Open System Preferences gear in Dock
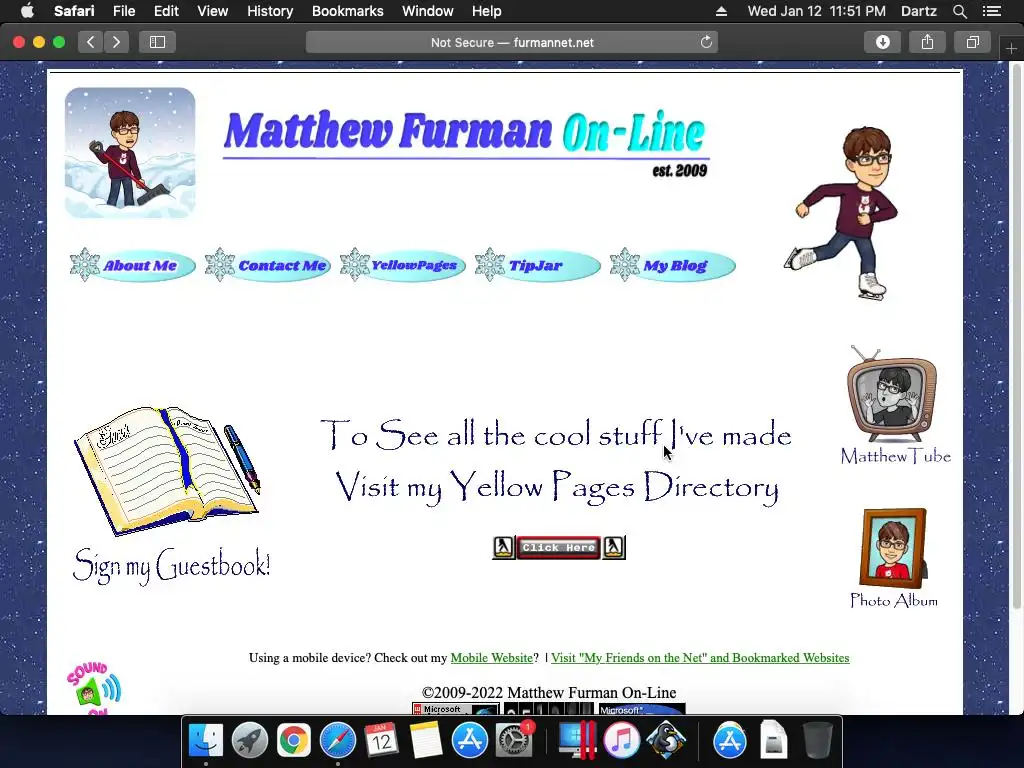Viewport: 1024px width, 768px height. pyautogui.click(x=514, y=741)
